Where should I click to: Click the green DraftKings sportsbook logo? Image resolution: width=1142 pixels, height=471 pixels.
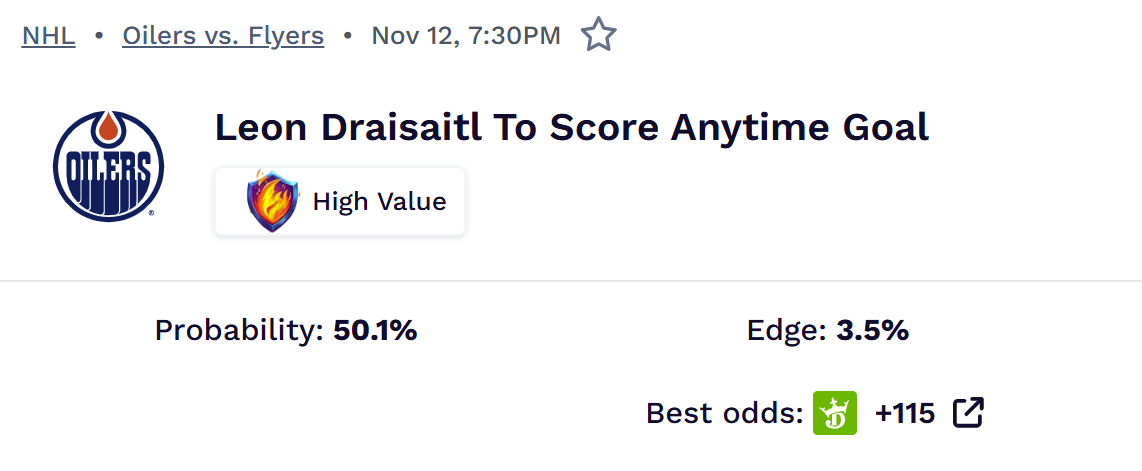coord(835,413)
